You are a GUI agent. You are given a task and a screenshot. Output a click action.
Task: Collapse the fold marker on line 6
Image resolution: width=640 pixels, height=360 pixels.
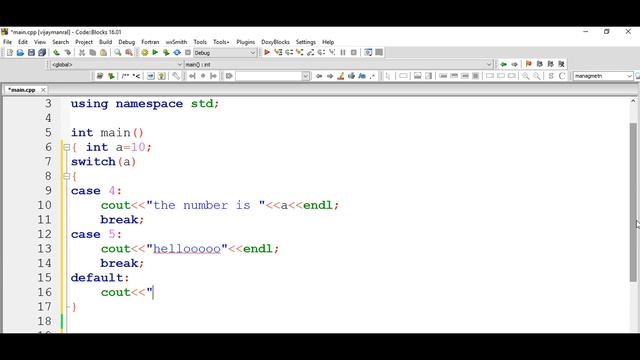[x=67, y=147]
